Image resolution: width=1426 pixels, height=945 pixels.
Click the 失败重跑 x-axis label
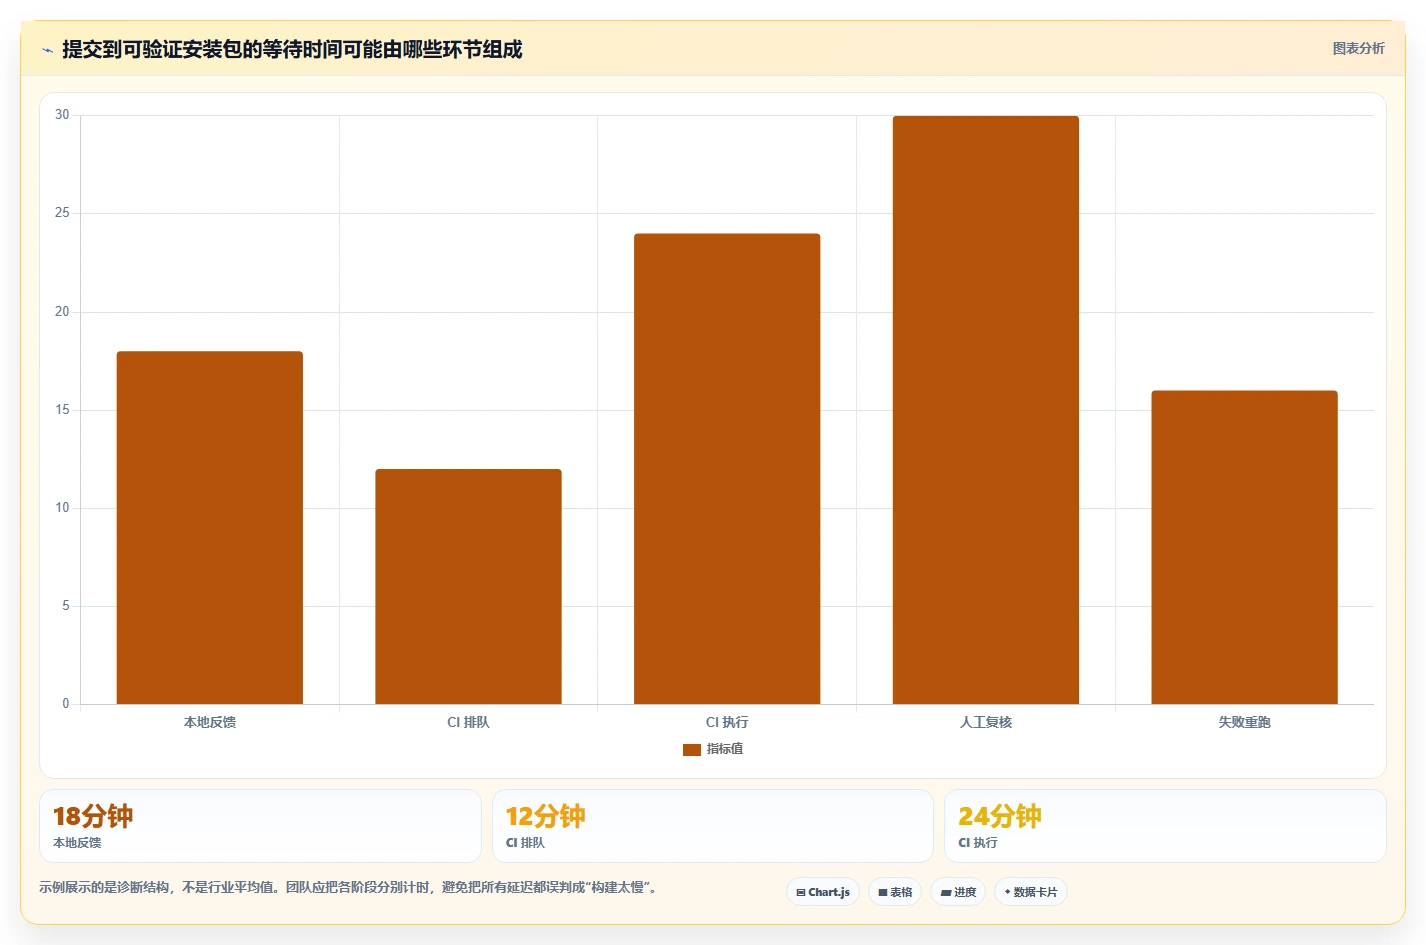click(x=1244, y=722)
